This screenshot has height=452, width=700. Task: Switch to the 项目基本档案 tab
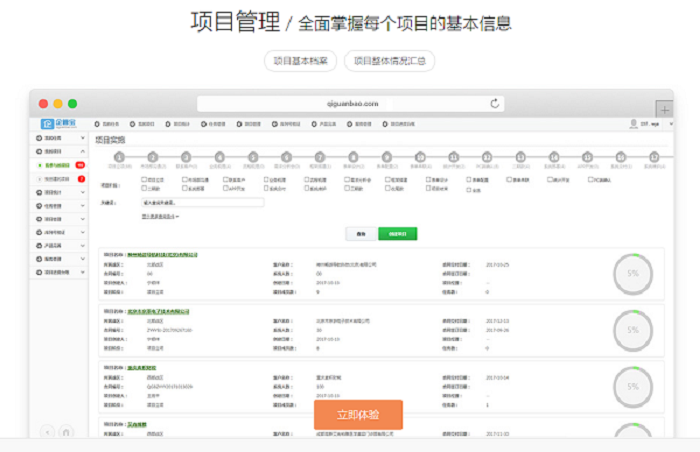tap(300, 61)
